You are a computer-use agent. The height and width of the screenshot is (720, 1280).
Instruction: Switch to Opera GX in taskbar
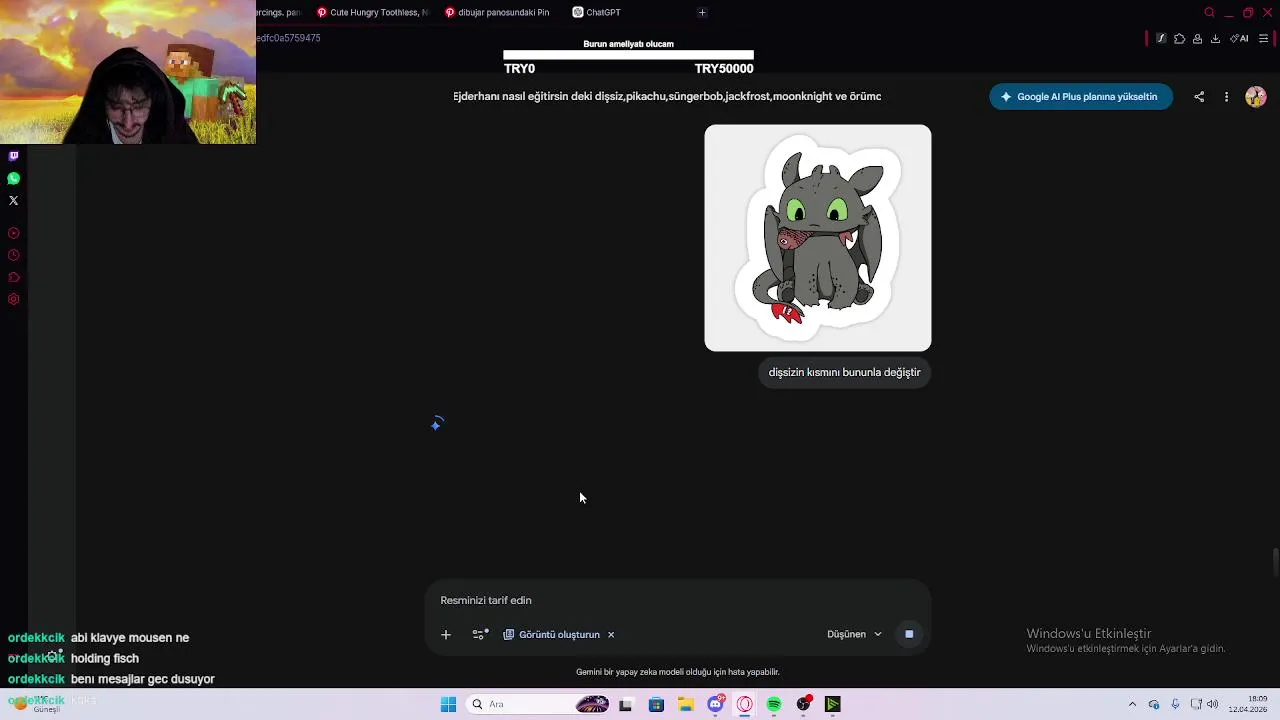[x=745, y=704]
